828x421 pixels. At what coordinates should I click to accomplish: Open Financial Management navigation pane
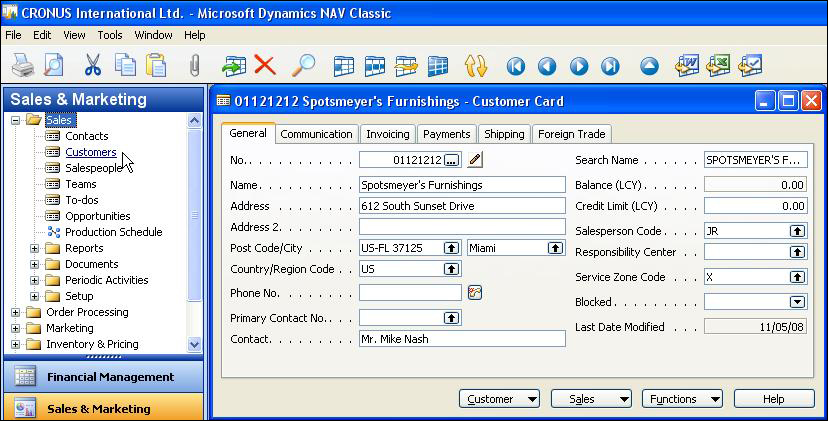(104, 377)
